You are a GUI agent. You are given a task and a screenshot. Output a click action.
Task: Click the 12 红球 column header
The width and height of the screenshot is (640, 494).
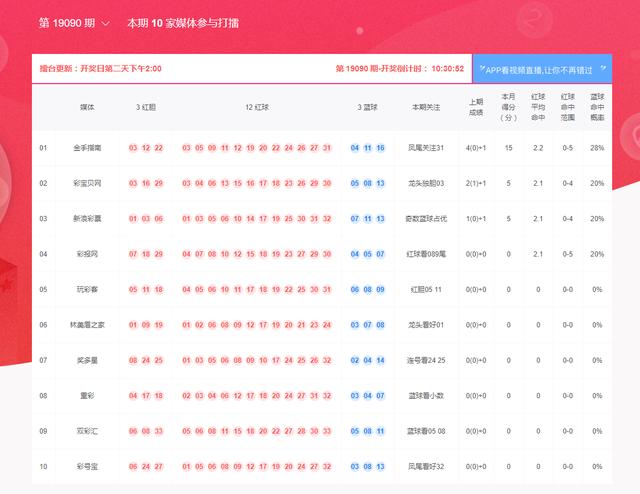tap(257, 107)
